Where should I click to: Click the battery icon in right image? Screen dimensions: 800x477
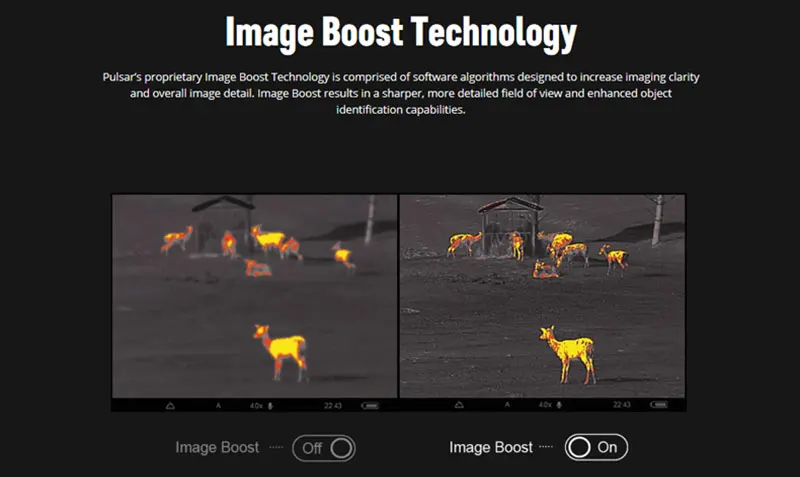[x=659, y=405]
